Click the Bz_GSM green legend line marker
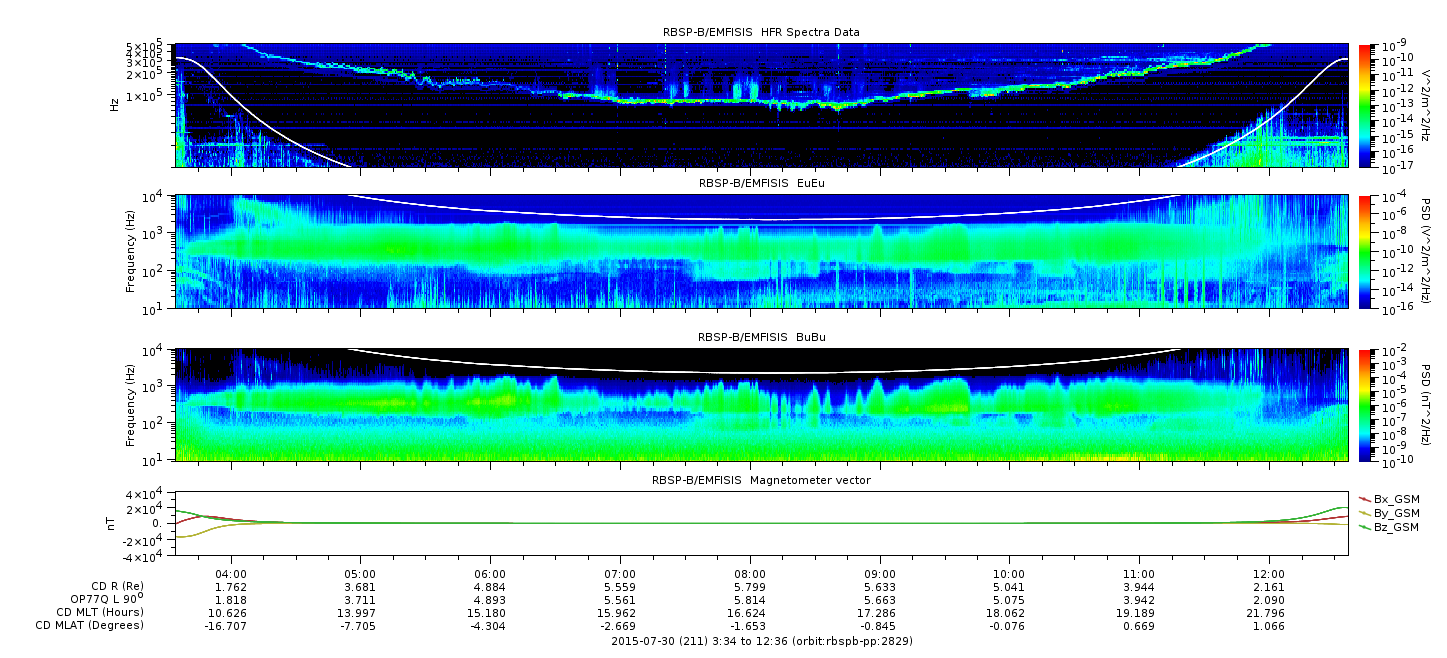Image resolution: width=1447 pixels, height=658 pixels. (1364, 527)
